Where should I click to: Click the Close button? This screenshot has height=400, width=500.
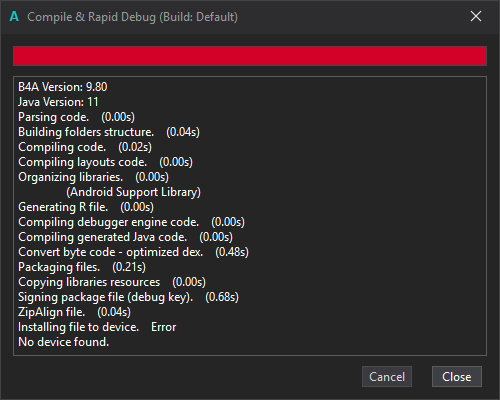click(x=457, y=377)
